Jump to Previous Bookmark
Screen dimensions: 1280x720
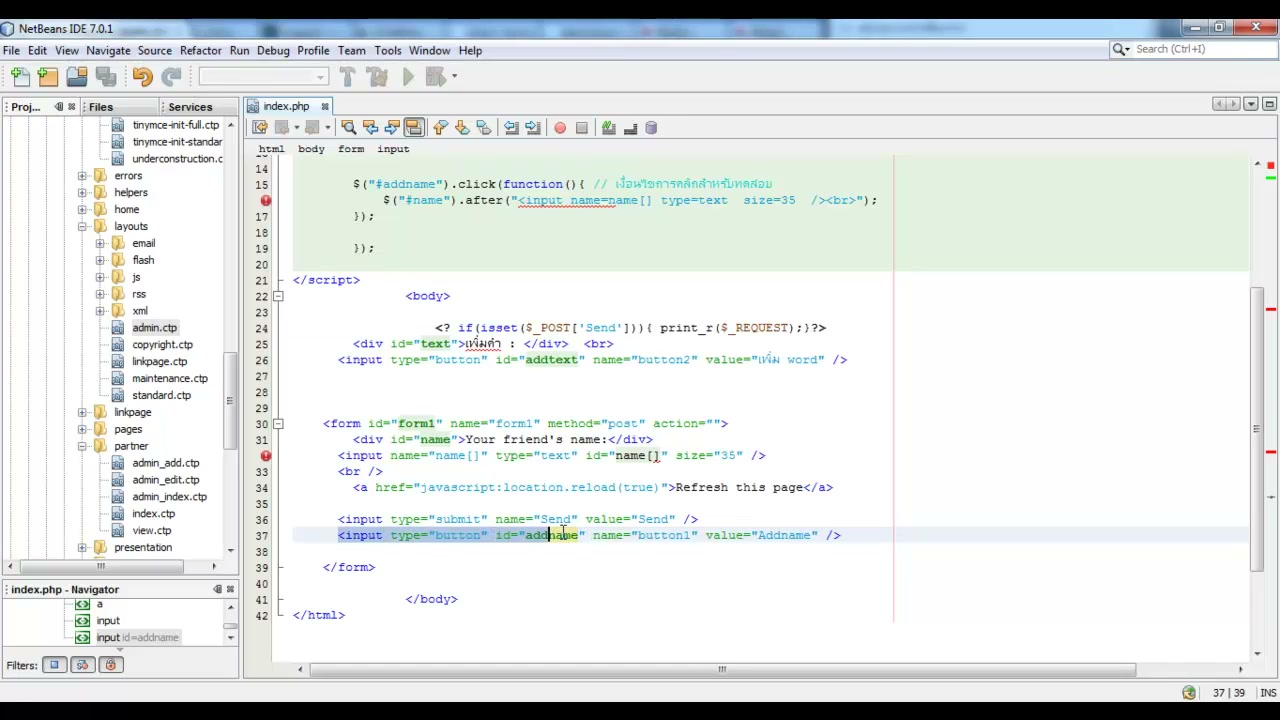coord(440,128)
